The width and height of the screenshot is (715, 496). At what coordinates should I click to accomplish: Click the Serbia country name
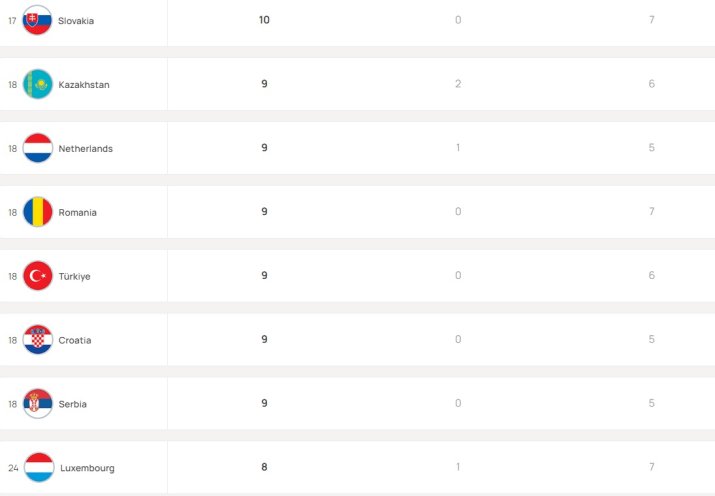click(73, 403)
